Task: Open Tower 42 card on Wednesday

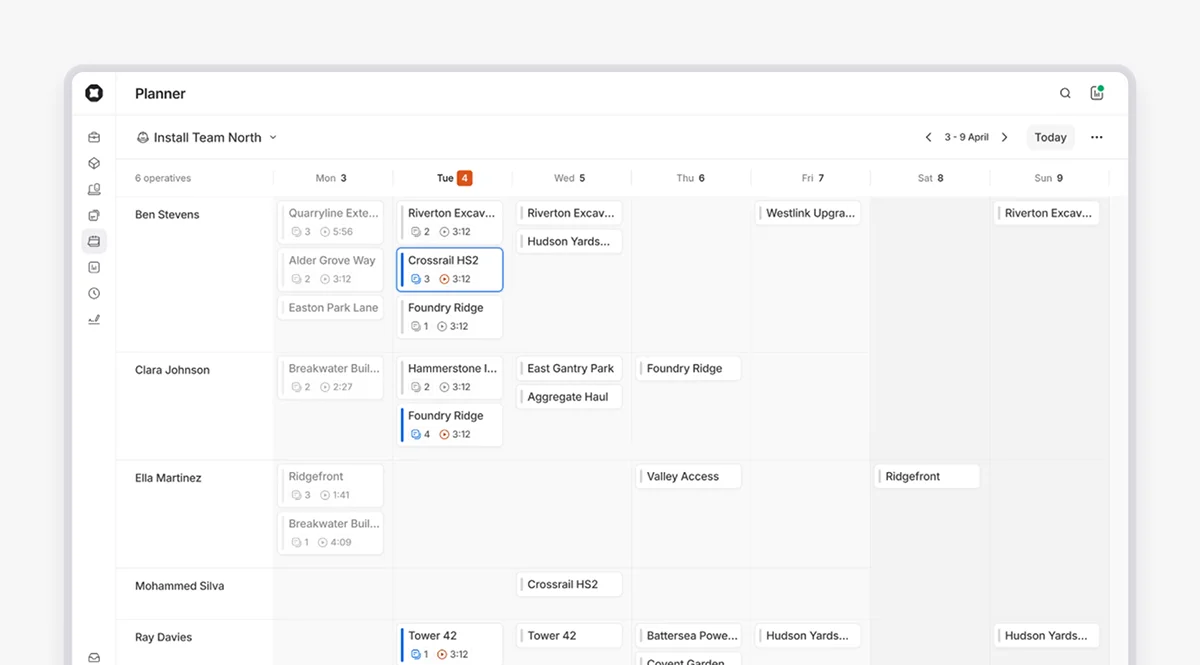Action: pos(570,635)
